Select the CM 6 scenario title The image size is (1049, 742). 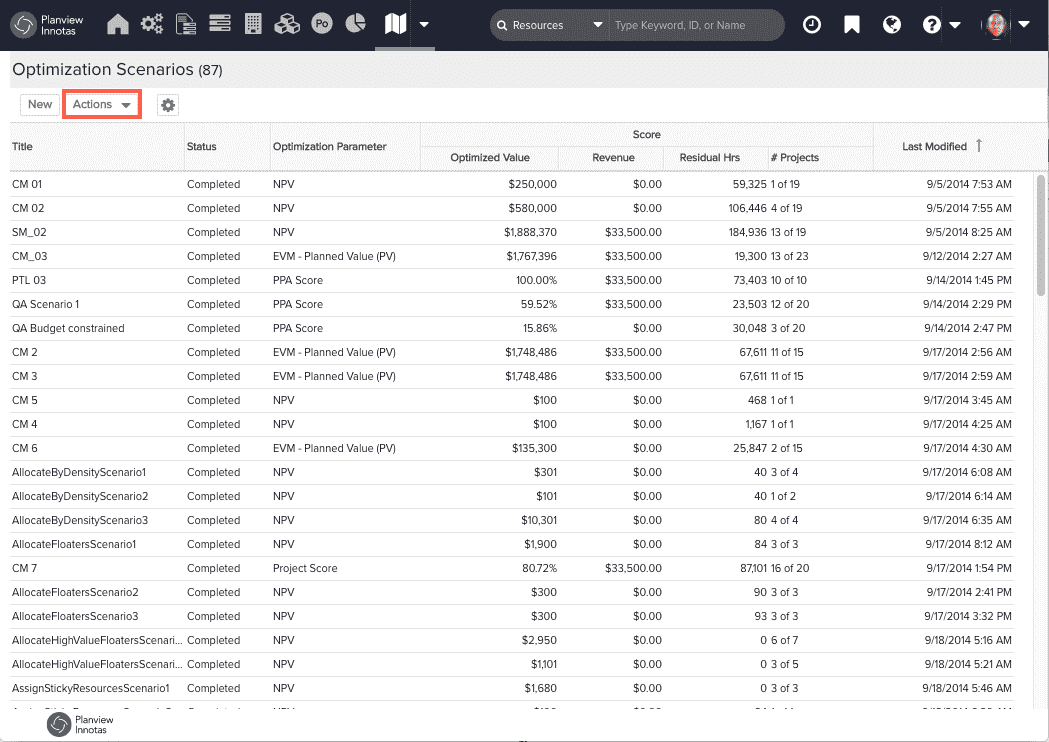pos(25,448)
